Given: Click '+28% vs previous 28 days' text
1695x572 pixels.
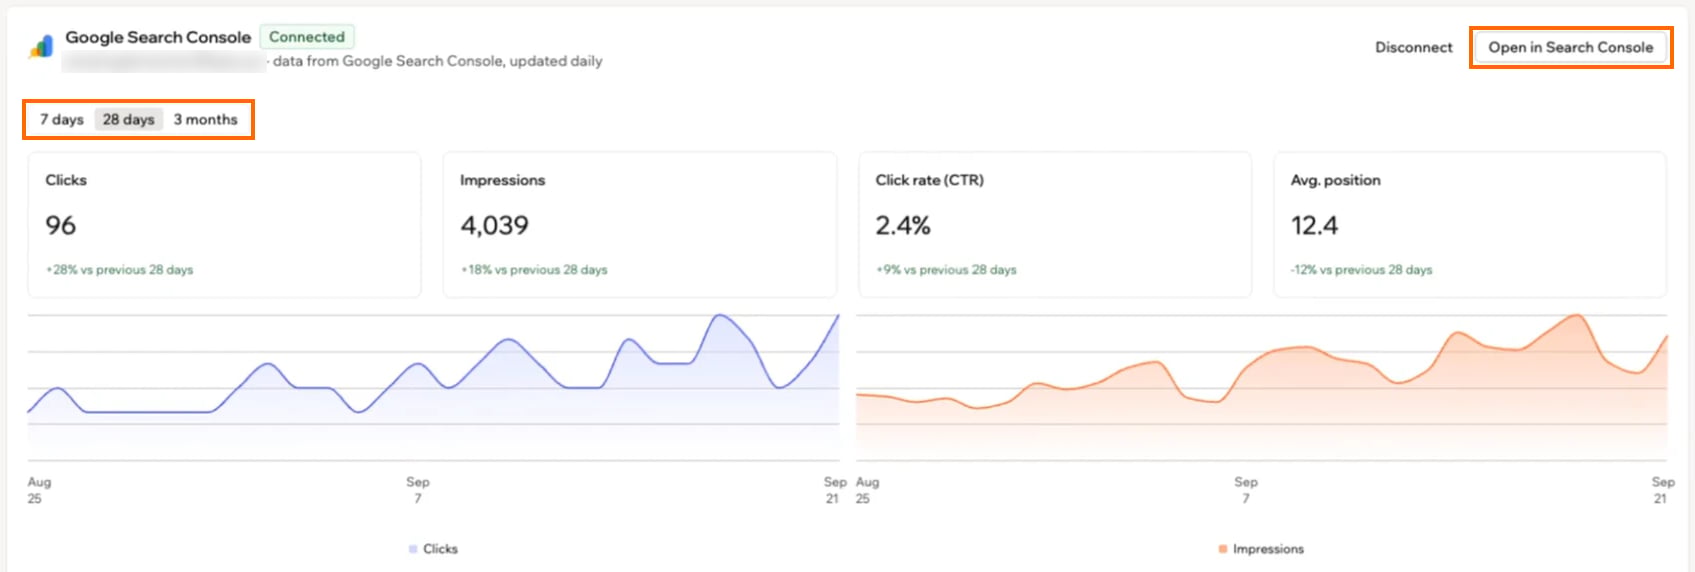Looking at the screenshot, I should coord(119,270).
